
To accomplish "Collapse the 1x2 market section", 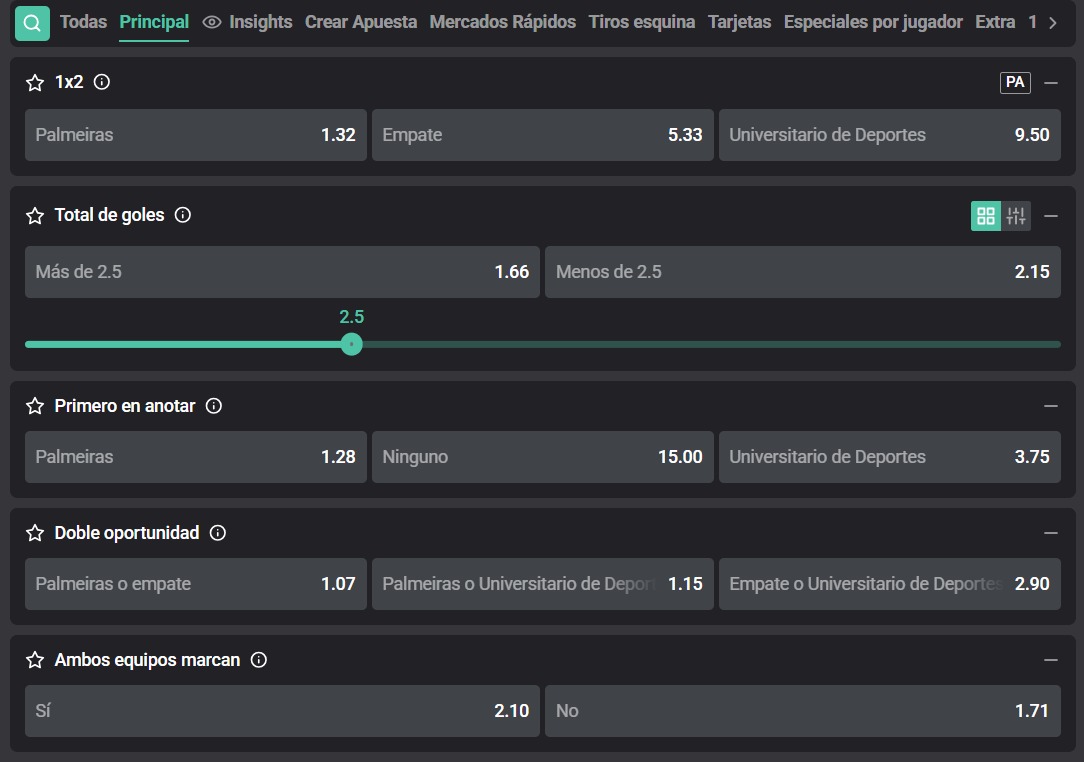I will click(x=1051, y=83).
